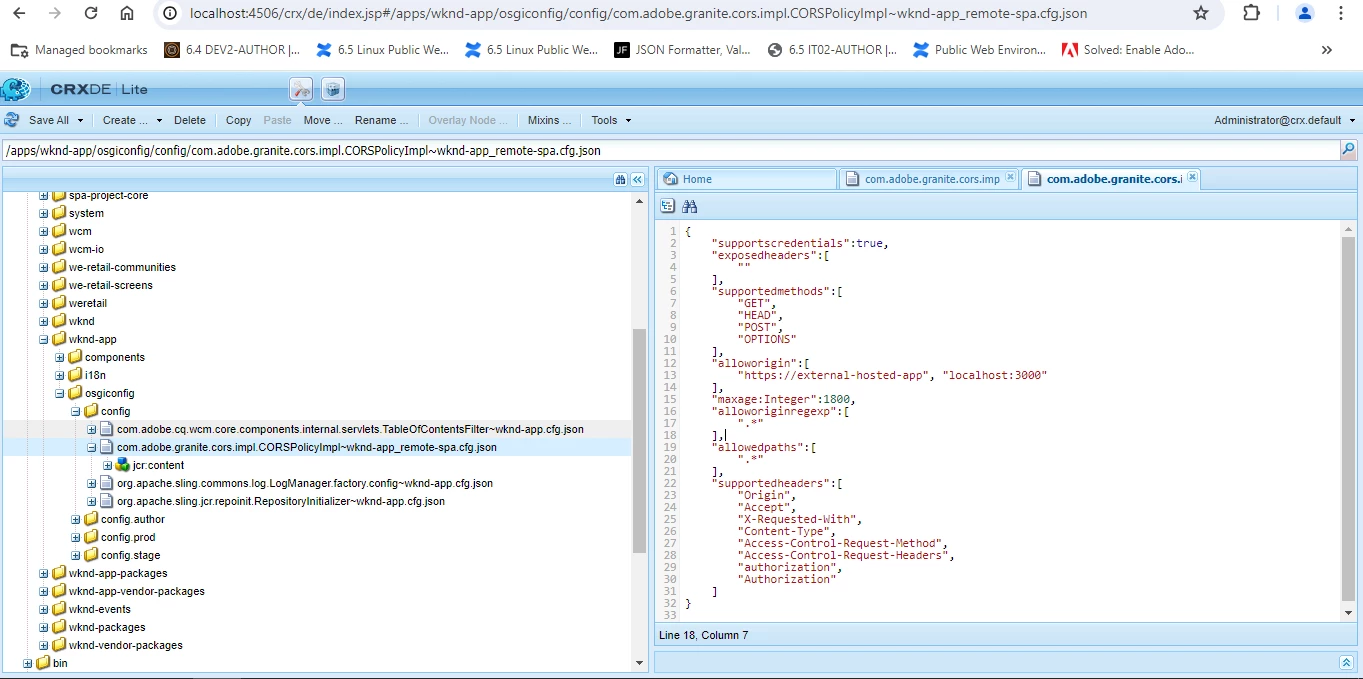Open Public Web Environ bookmark
This screenshot has width=1363, height=679.
[980, 49]
